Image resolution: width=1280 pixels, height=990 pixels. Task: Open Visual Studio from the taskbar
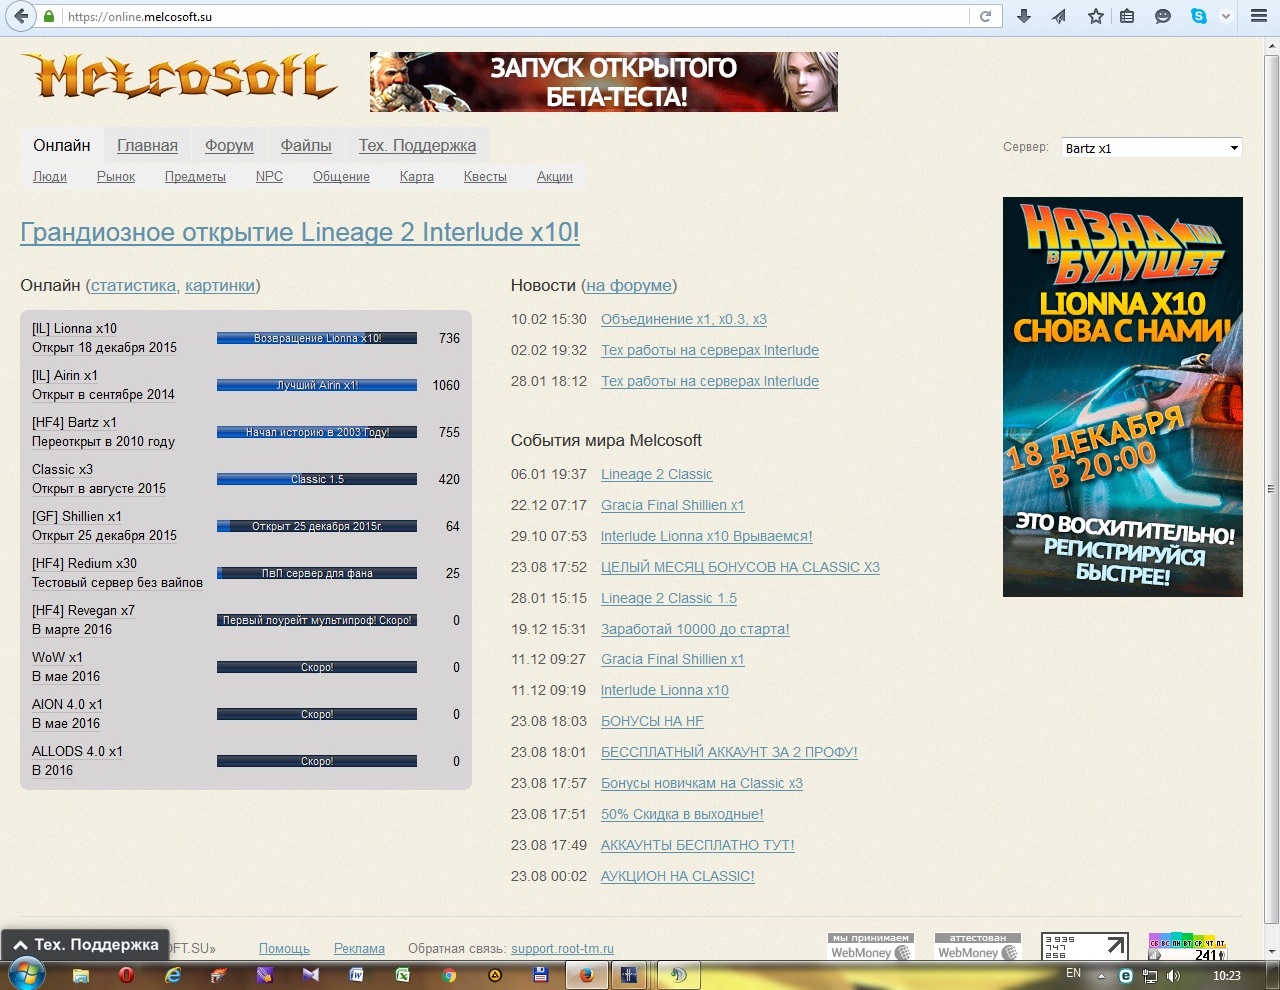tap(310, 974)
